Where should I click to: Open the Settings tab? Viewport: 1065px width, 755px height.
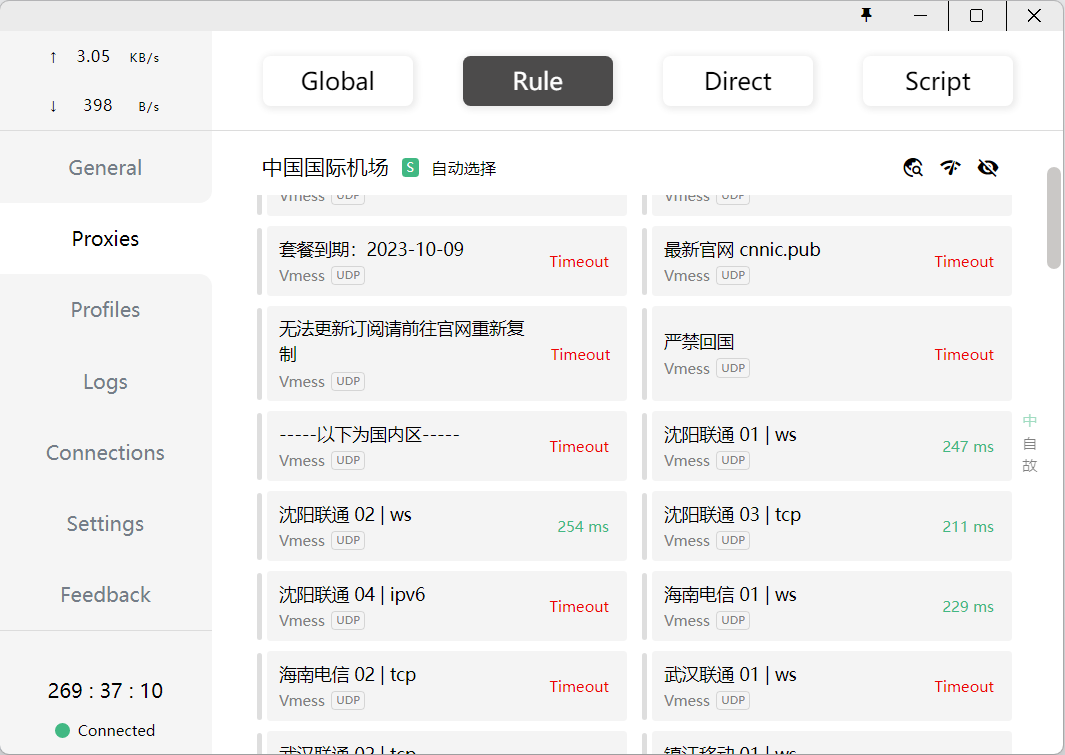point(105,523)
